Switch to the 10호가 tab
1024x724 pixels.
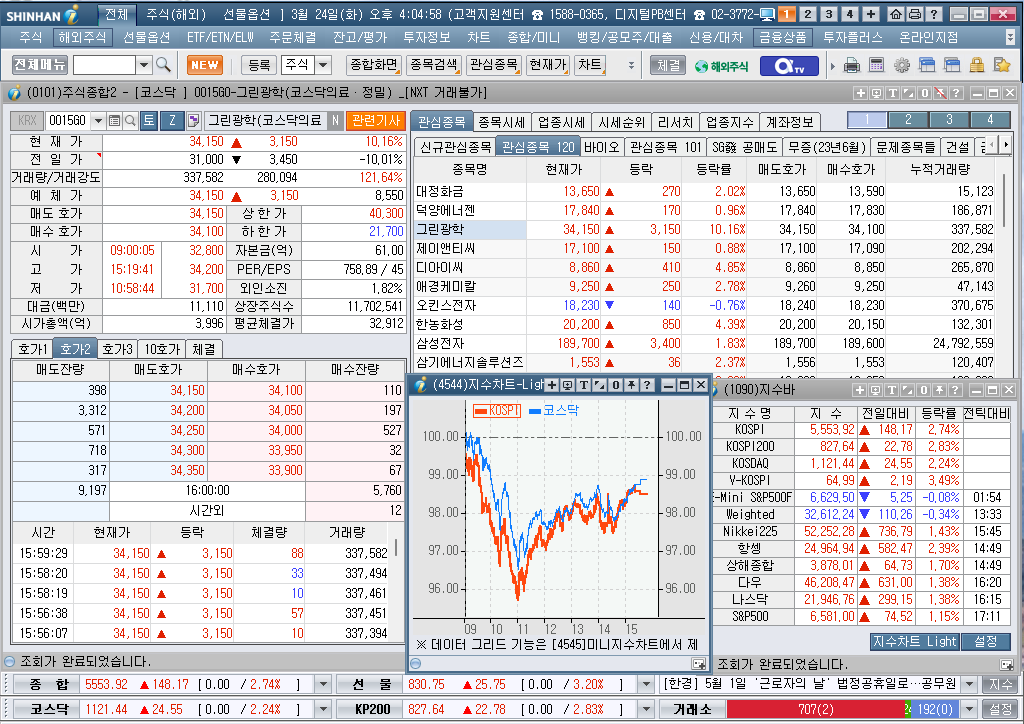click(161, 349)
